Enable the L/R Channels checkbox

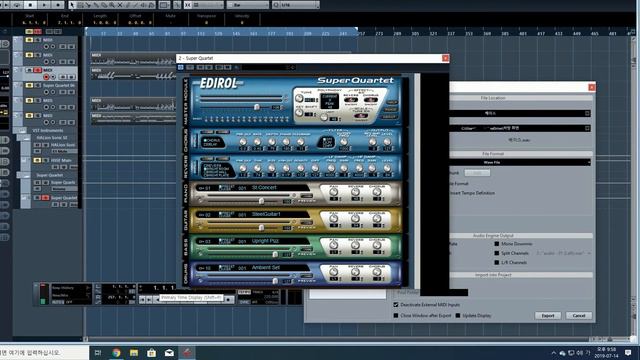point(497,262)
